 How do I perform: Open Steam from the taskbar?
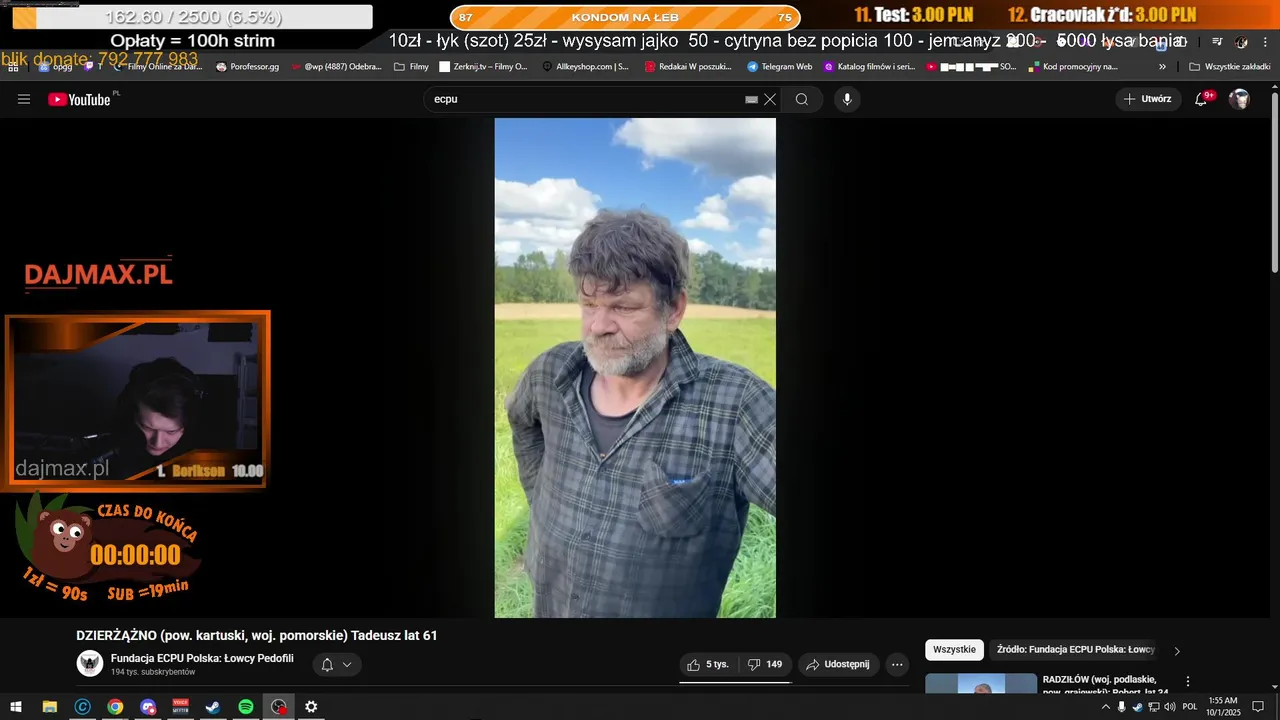[213, 707]
